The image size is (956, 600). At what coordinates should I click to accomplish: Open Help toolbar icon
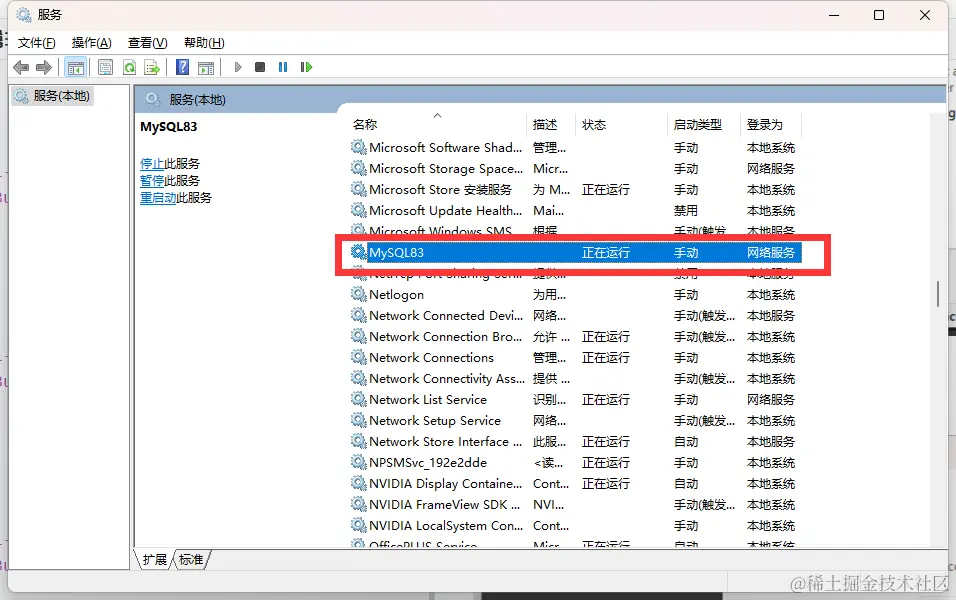(182, 67)
